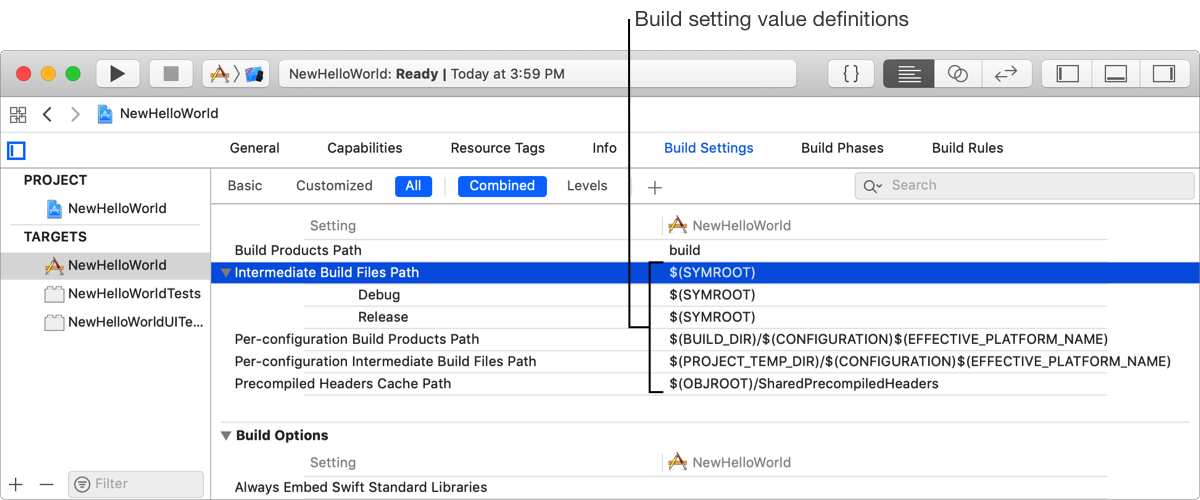Select the NewHelloWorldUITests target

[x=123, y=323]
